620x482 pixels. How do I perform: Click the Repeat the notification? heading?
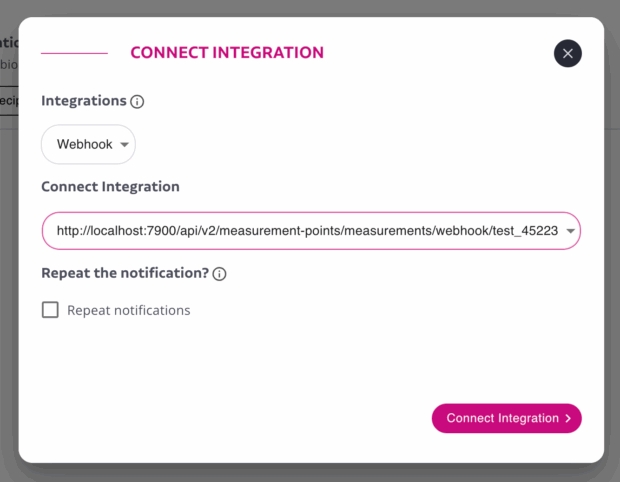(x=124, y=273)
